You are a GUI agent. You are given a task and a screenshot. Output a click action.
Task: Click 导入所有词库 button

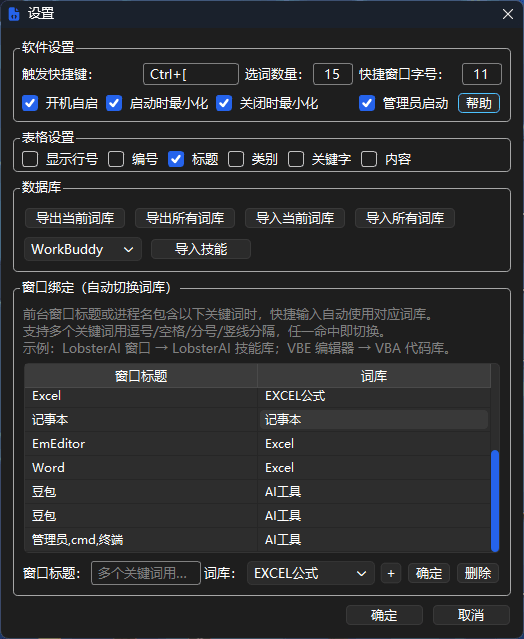405,218
